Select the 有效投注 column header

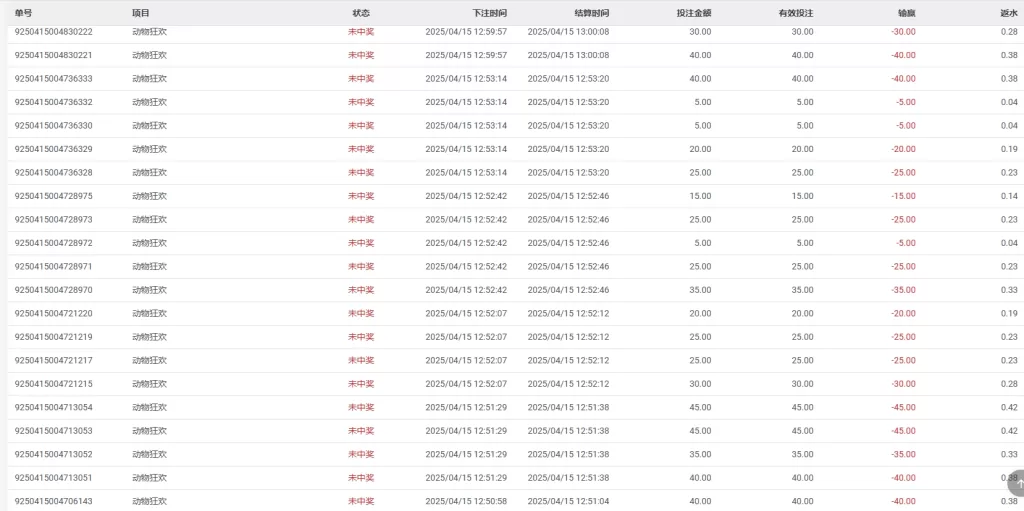coord(796,13)
